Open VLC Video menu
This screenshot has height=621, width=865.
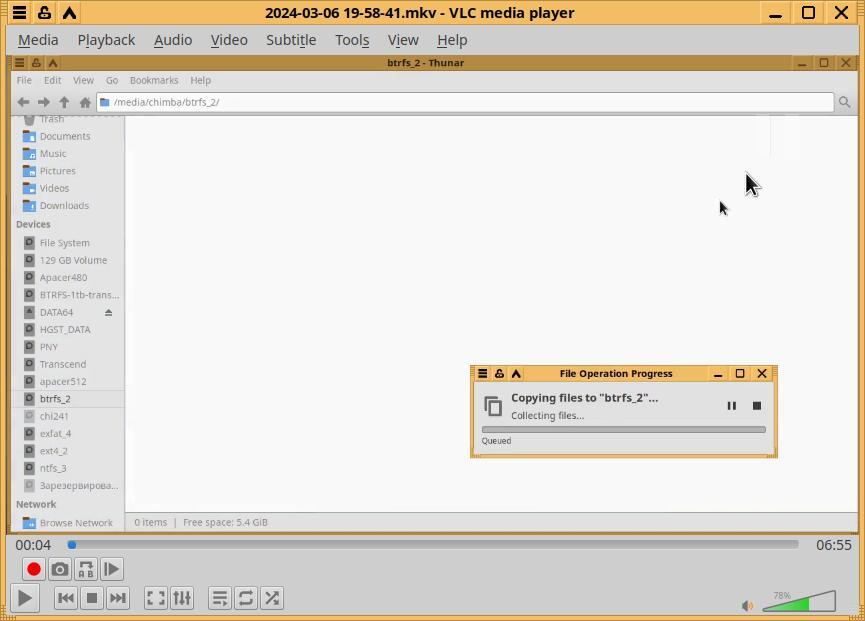point(229,40)
